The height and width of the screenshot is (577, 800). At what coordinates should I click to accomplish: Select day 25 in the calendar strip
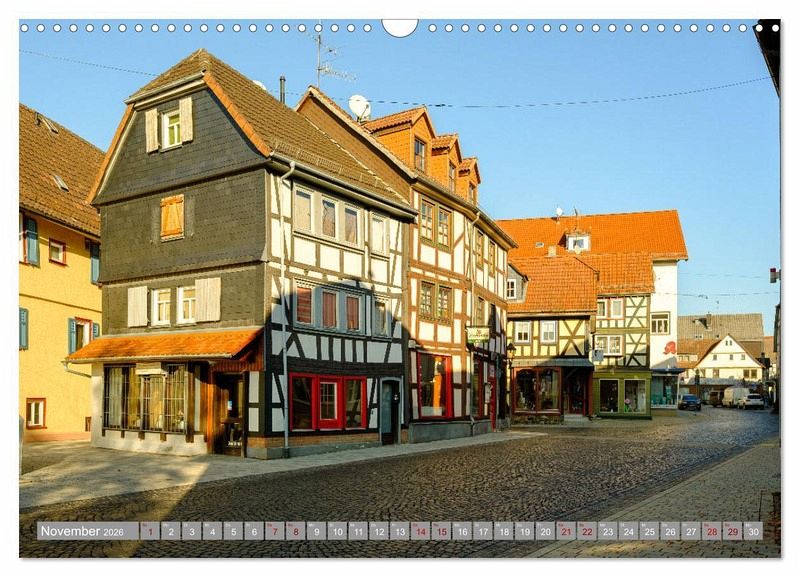tap(649, 531)
